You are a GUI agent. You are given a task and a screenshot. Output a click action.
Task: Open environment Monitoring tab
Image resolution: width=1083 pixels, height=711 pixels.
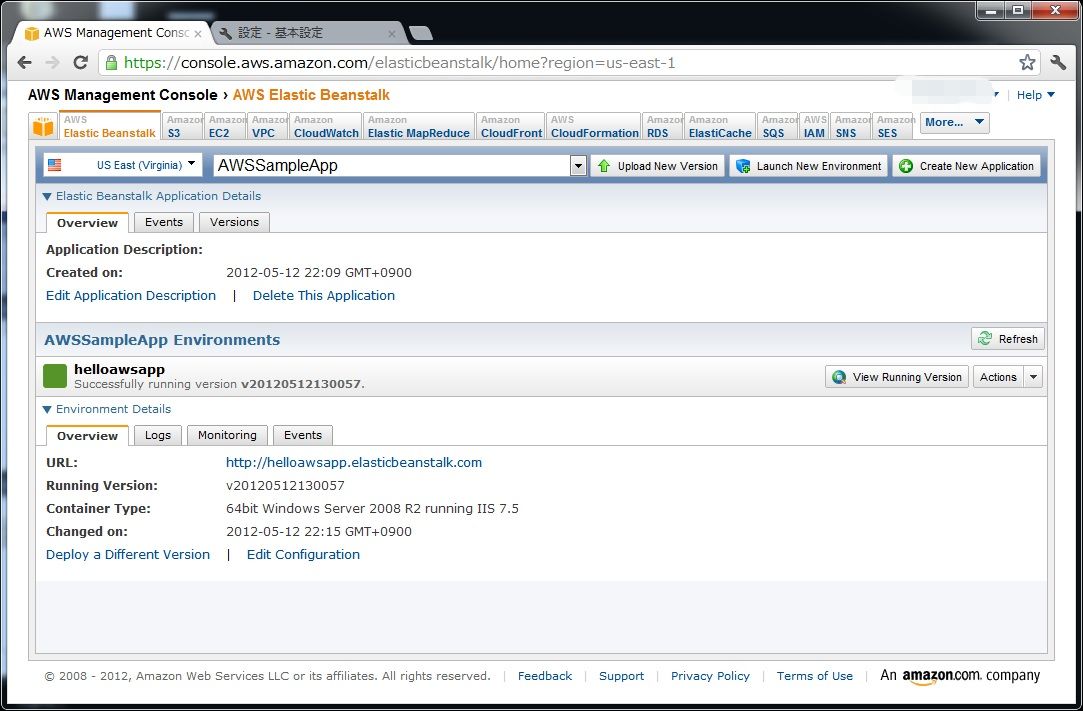click(227, 435)
